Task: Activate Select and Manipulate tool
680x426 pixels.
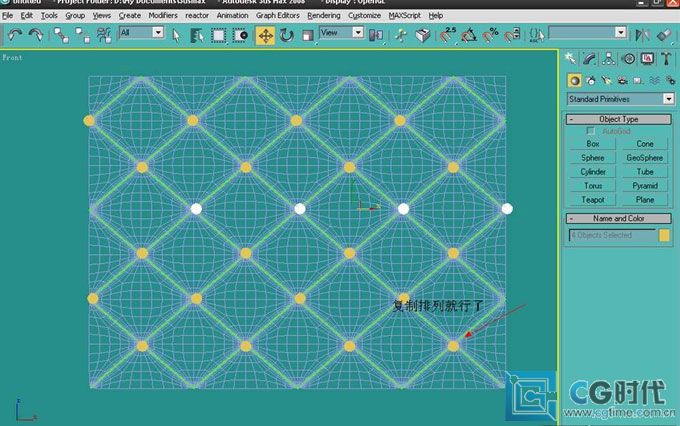Action: click(x=401, y=35)
